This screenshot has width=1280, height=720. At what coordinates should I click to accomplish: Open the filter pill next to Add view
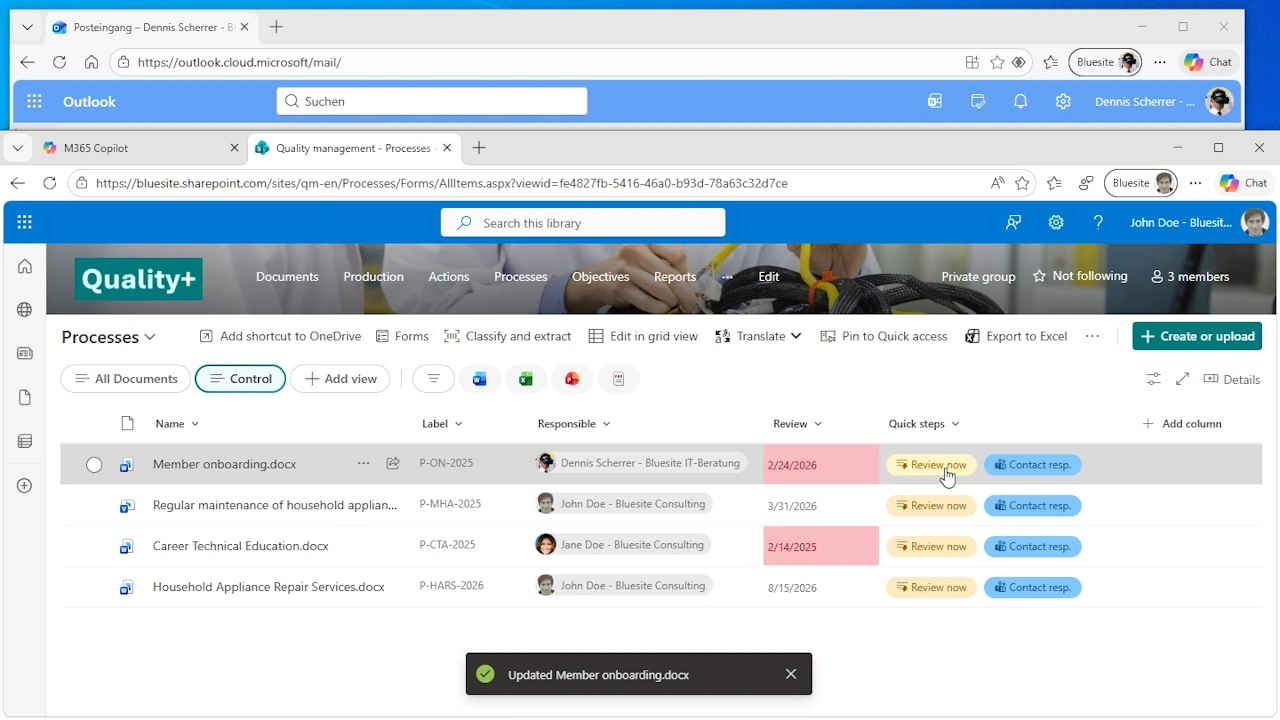click(x=433, y=379)
